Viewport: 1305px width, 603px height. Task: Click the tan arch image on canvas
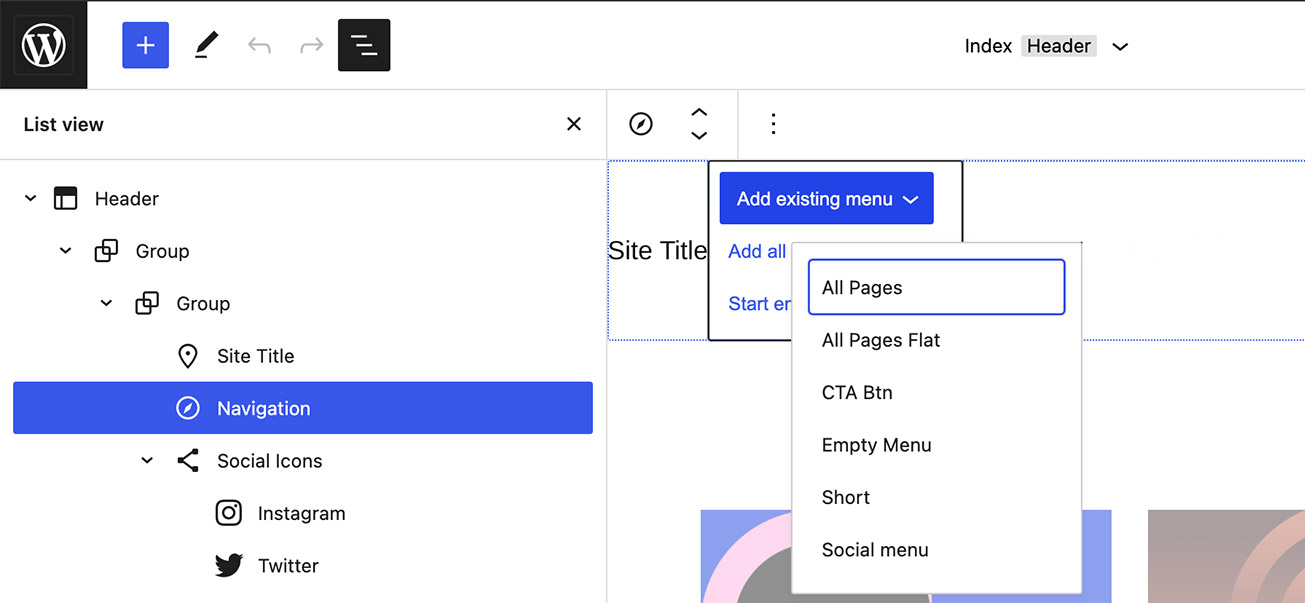pyautogui.click(x=1226, y=556)
